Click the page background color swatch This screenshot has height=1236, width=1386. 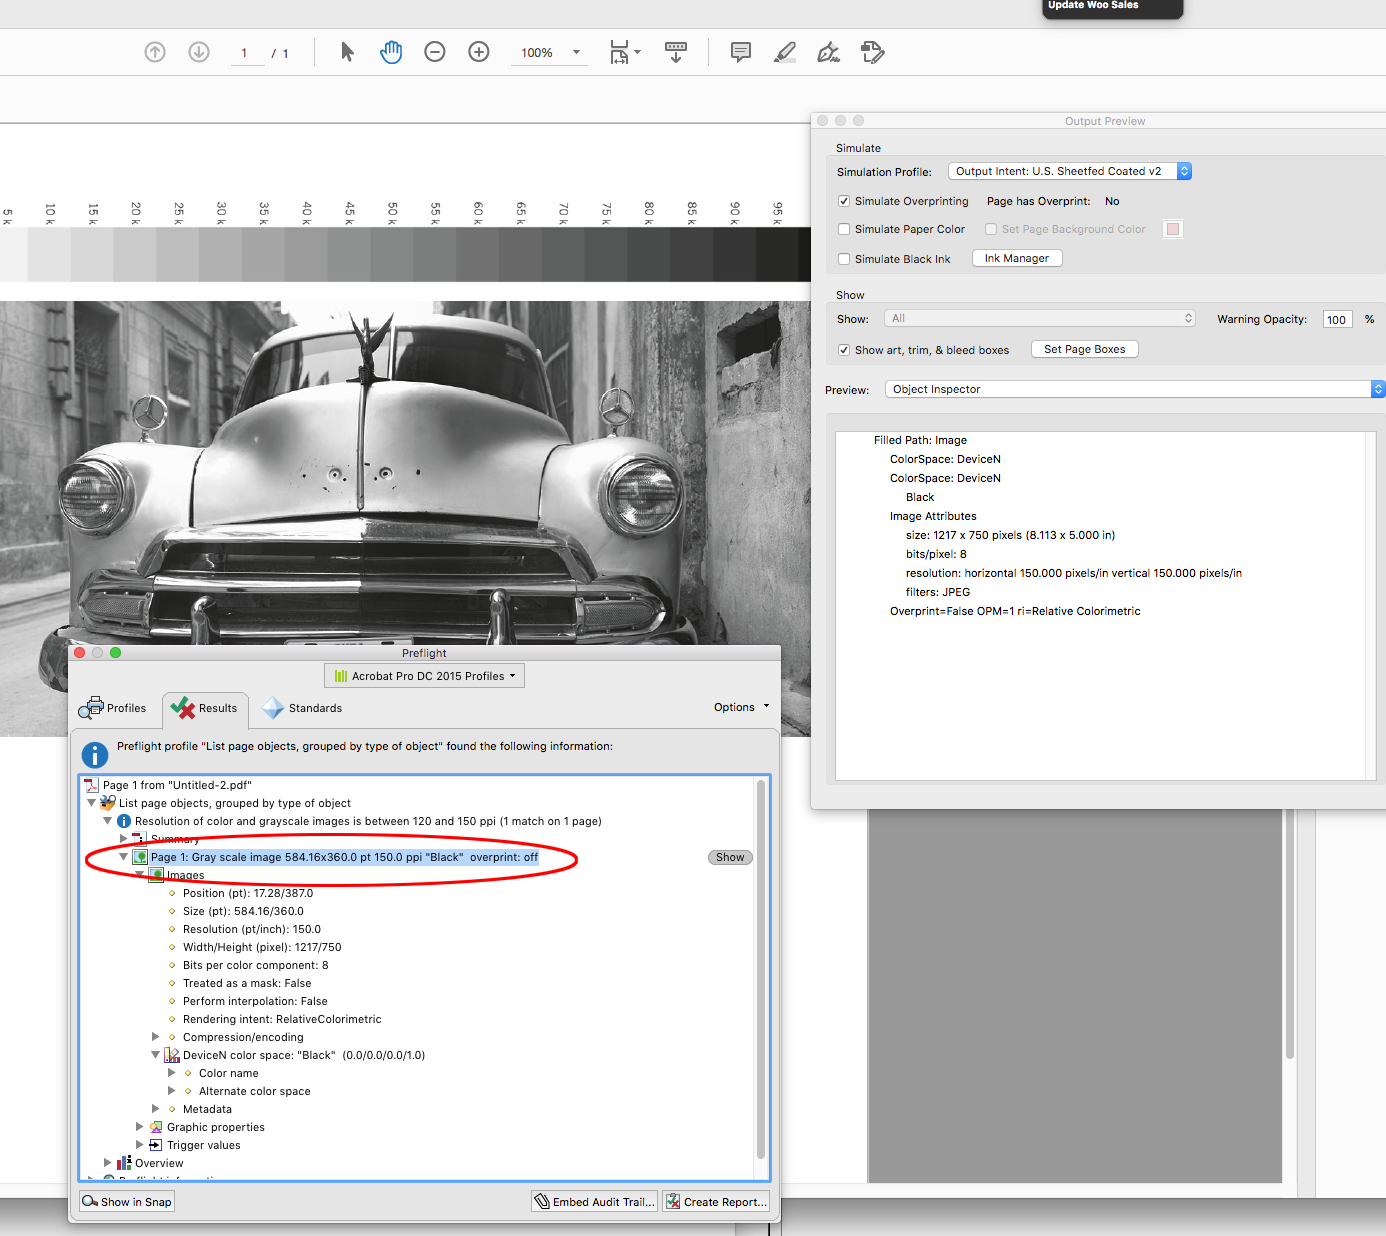(x=1171, y=229)
